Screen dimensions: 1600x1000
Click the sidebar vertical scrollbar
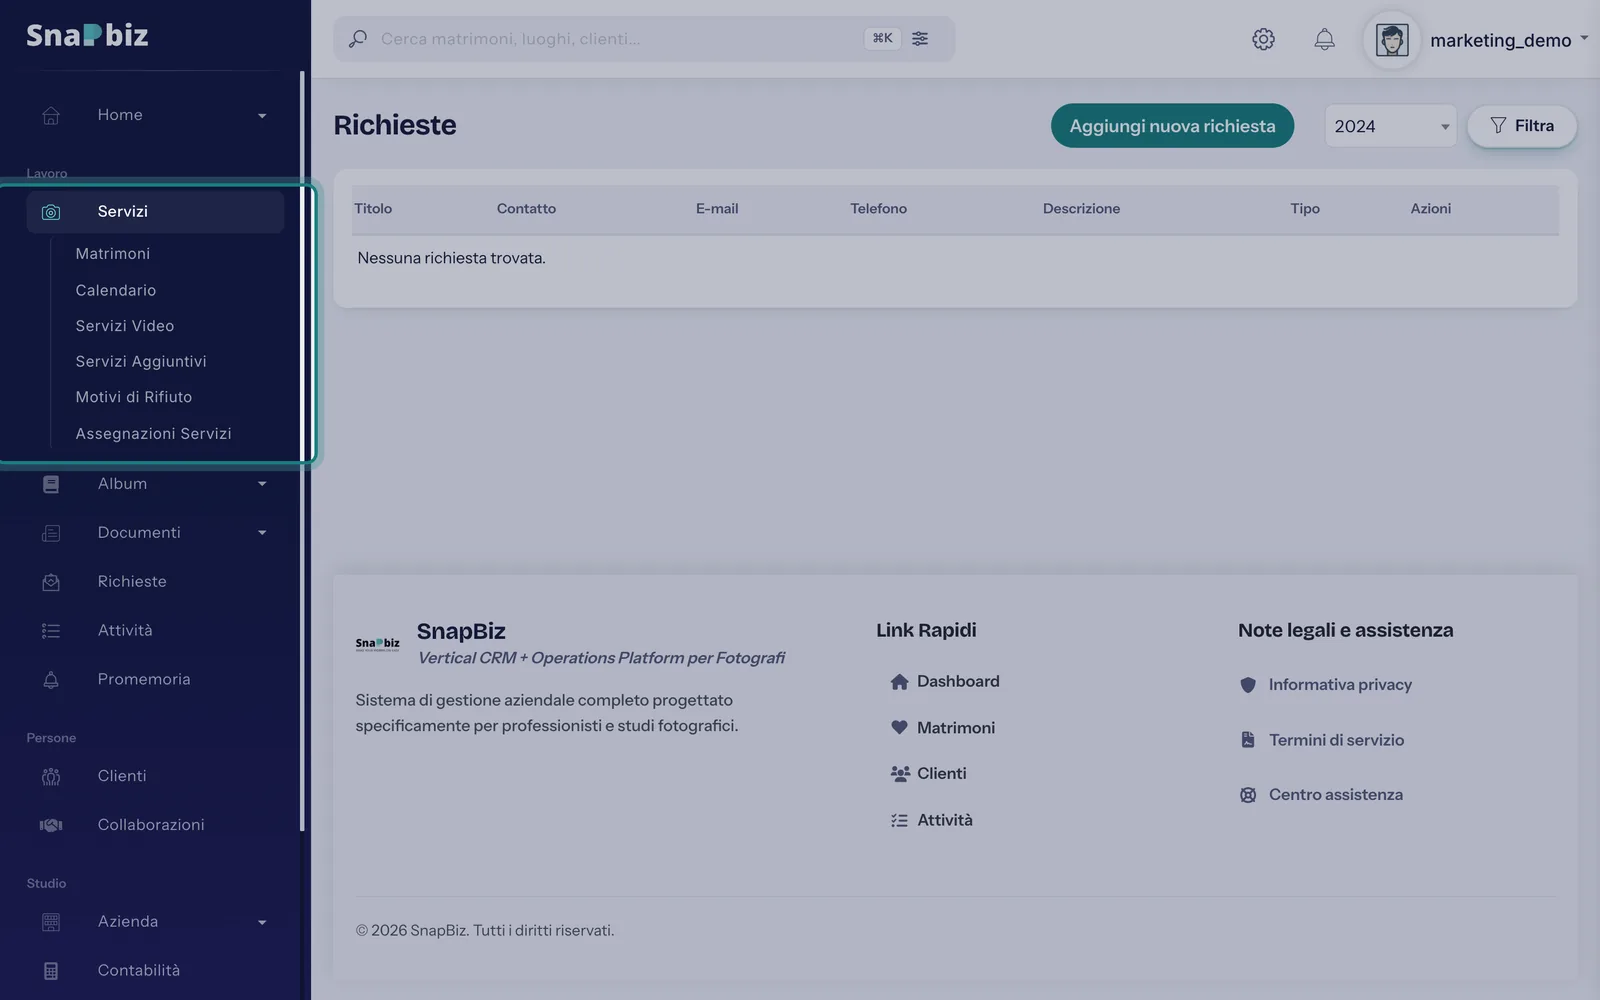[302, 451]
